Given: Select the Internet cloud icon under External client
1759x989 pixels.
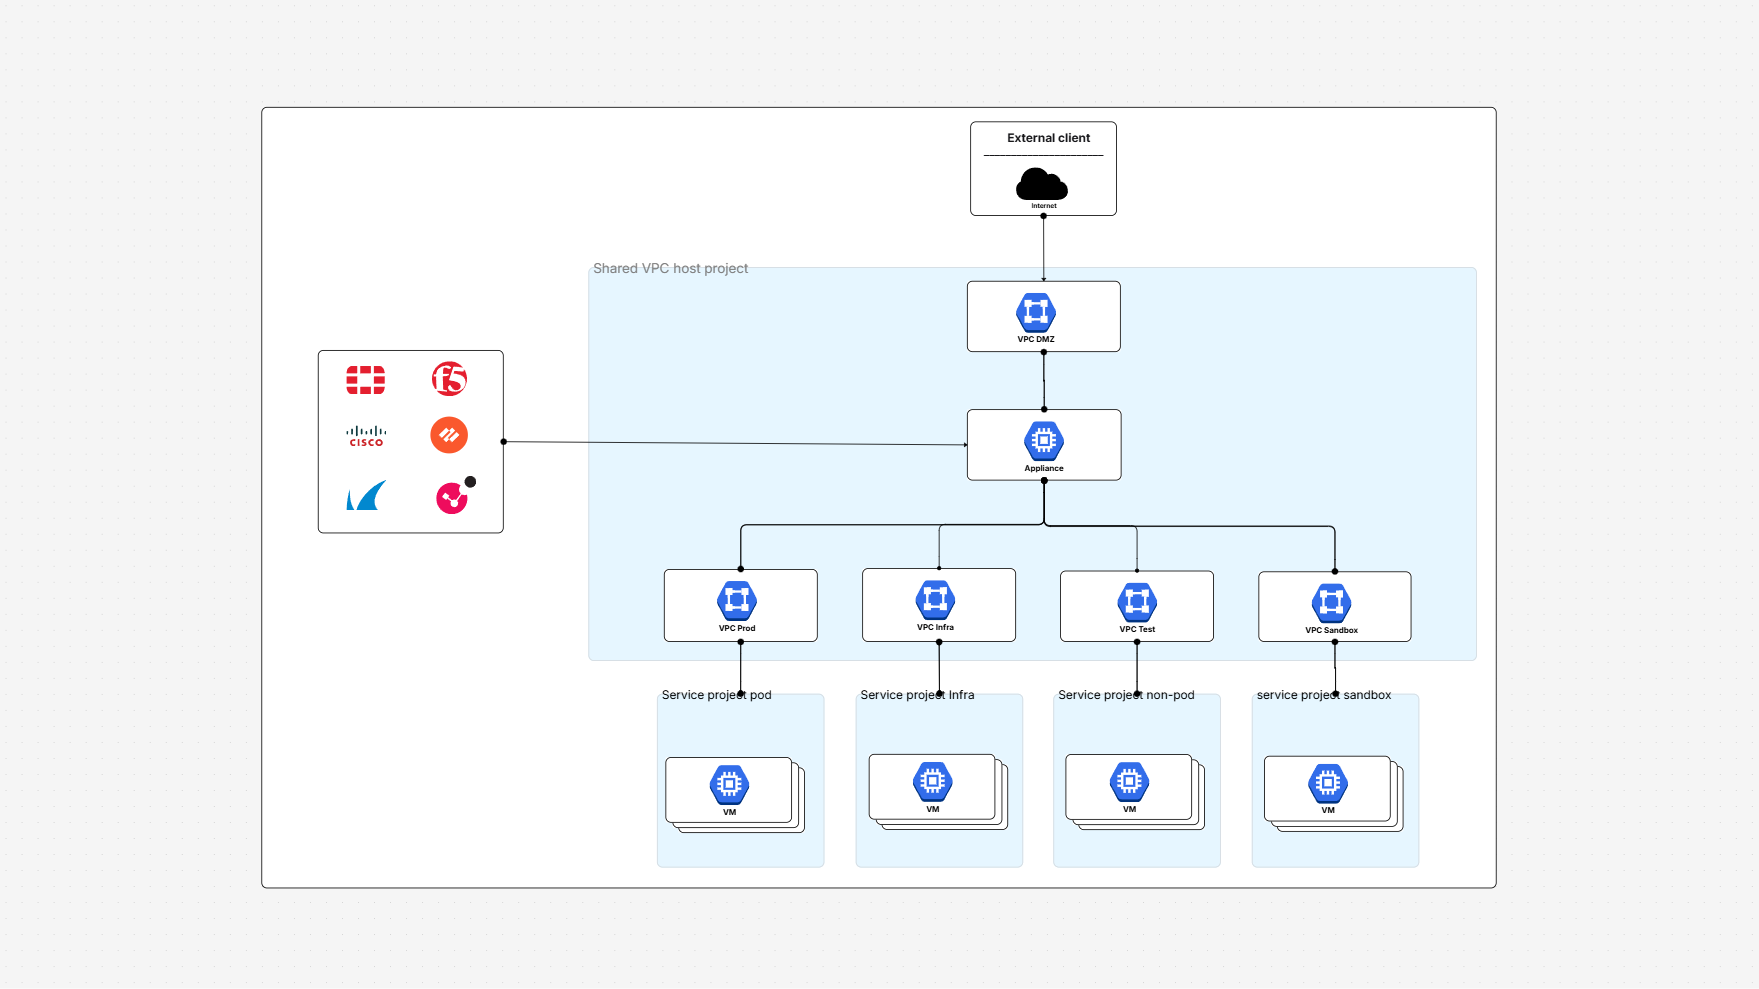Looking at the screenshot, I should click(1043, 185).
